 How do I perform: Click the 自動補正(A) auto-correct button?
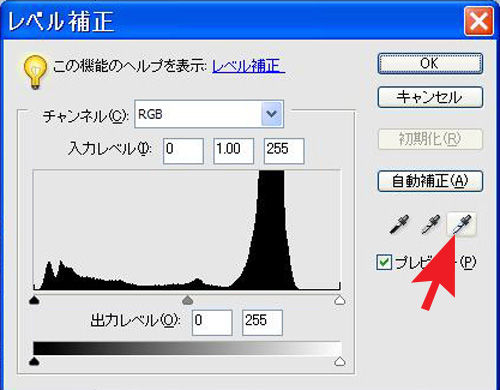tap(430, 181)
